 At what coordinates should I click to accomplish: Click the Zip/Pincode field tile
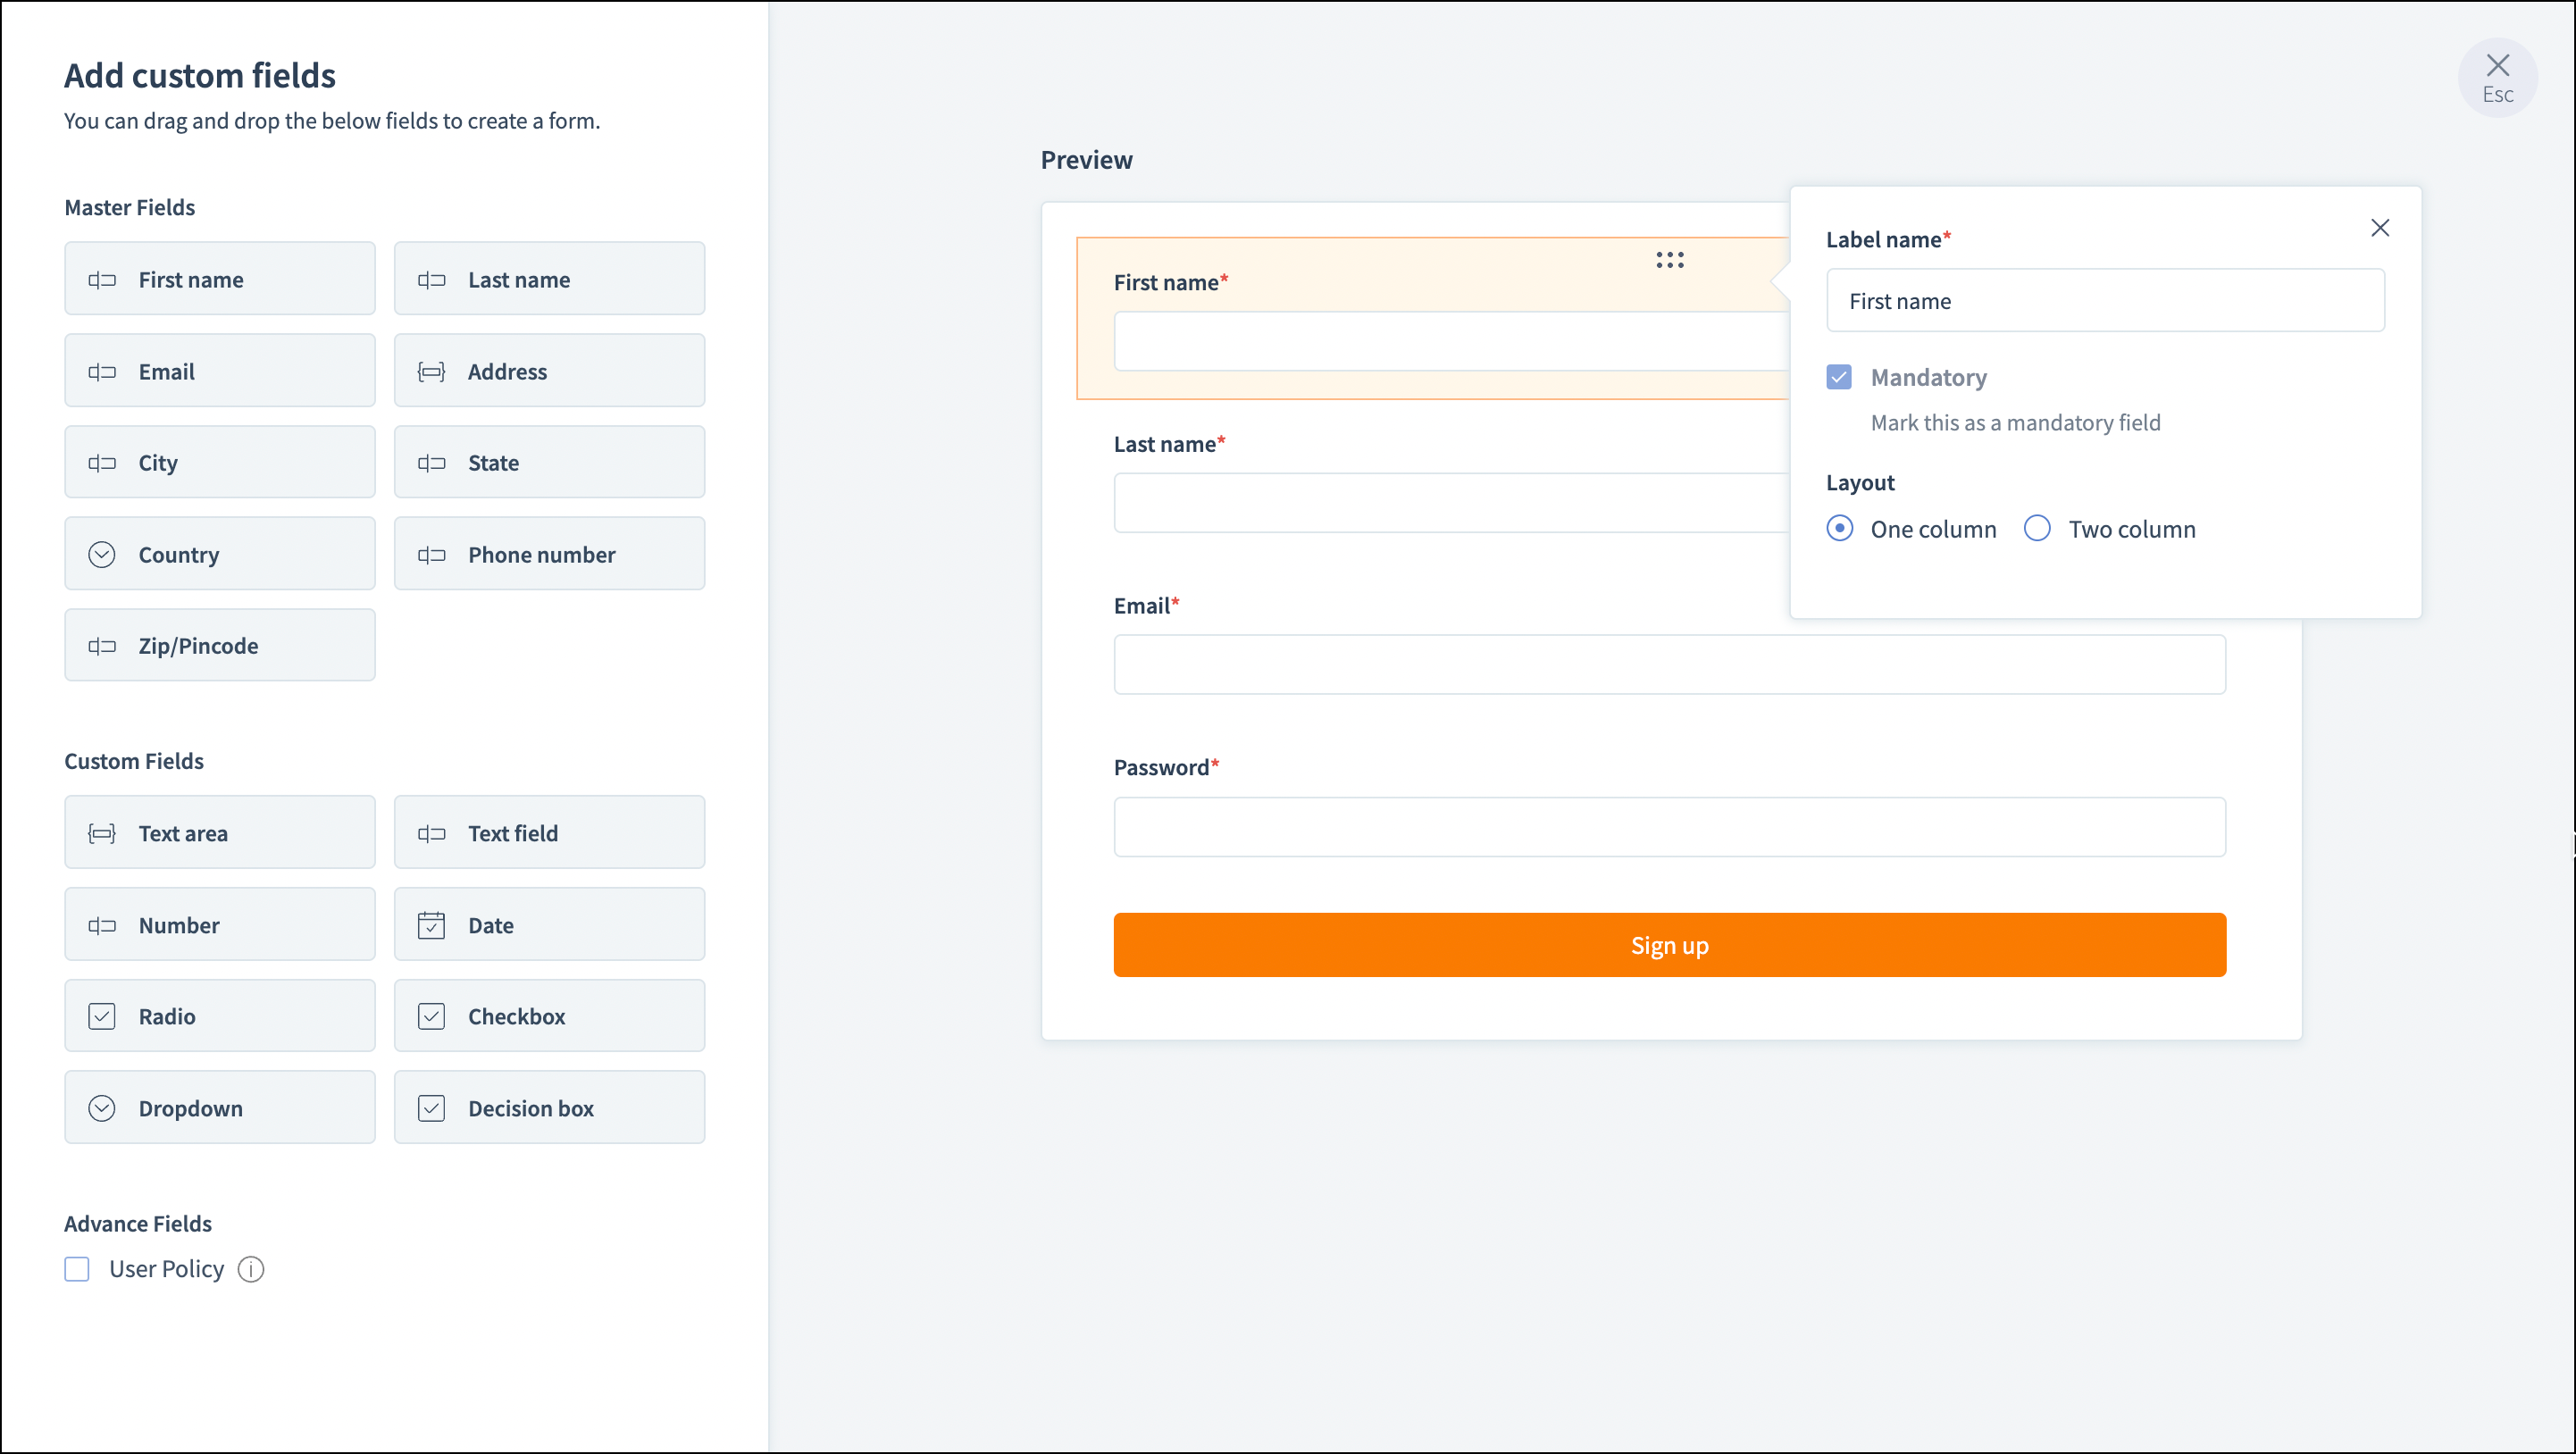[x=220, y=645]
